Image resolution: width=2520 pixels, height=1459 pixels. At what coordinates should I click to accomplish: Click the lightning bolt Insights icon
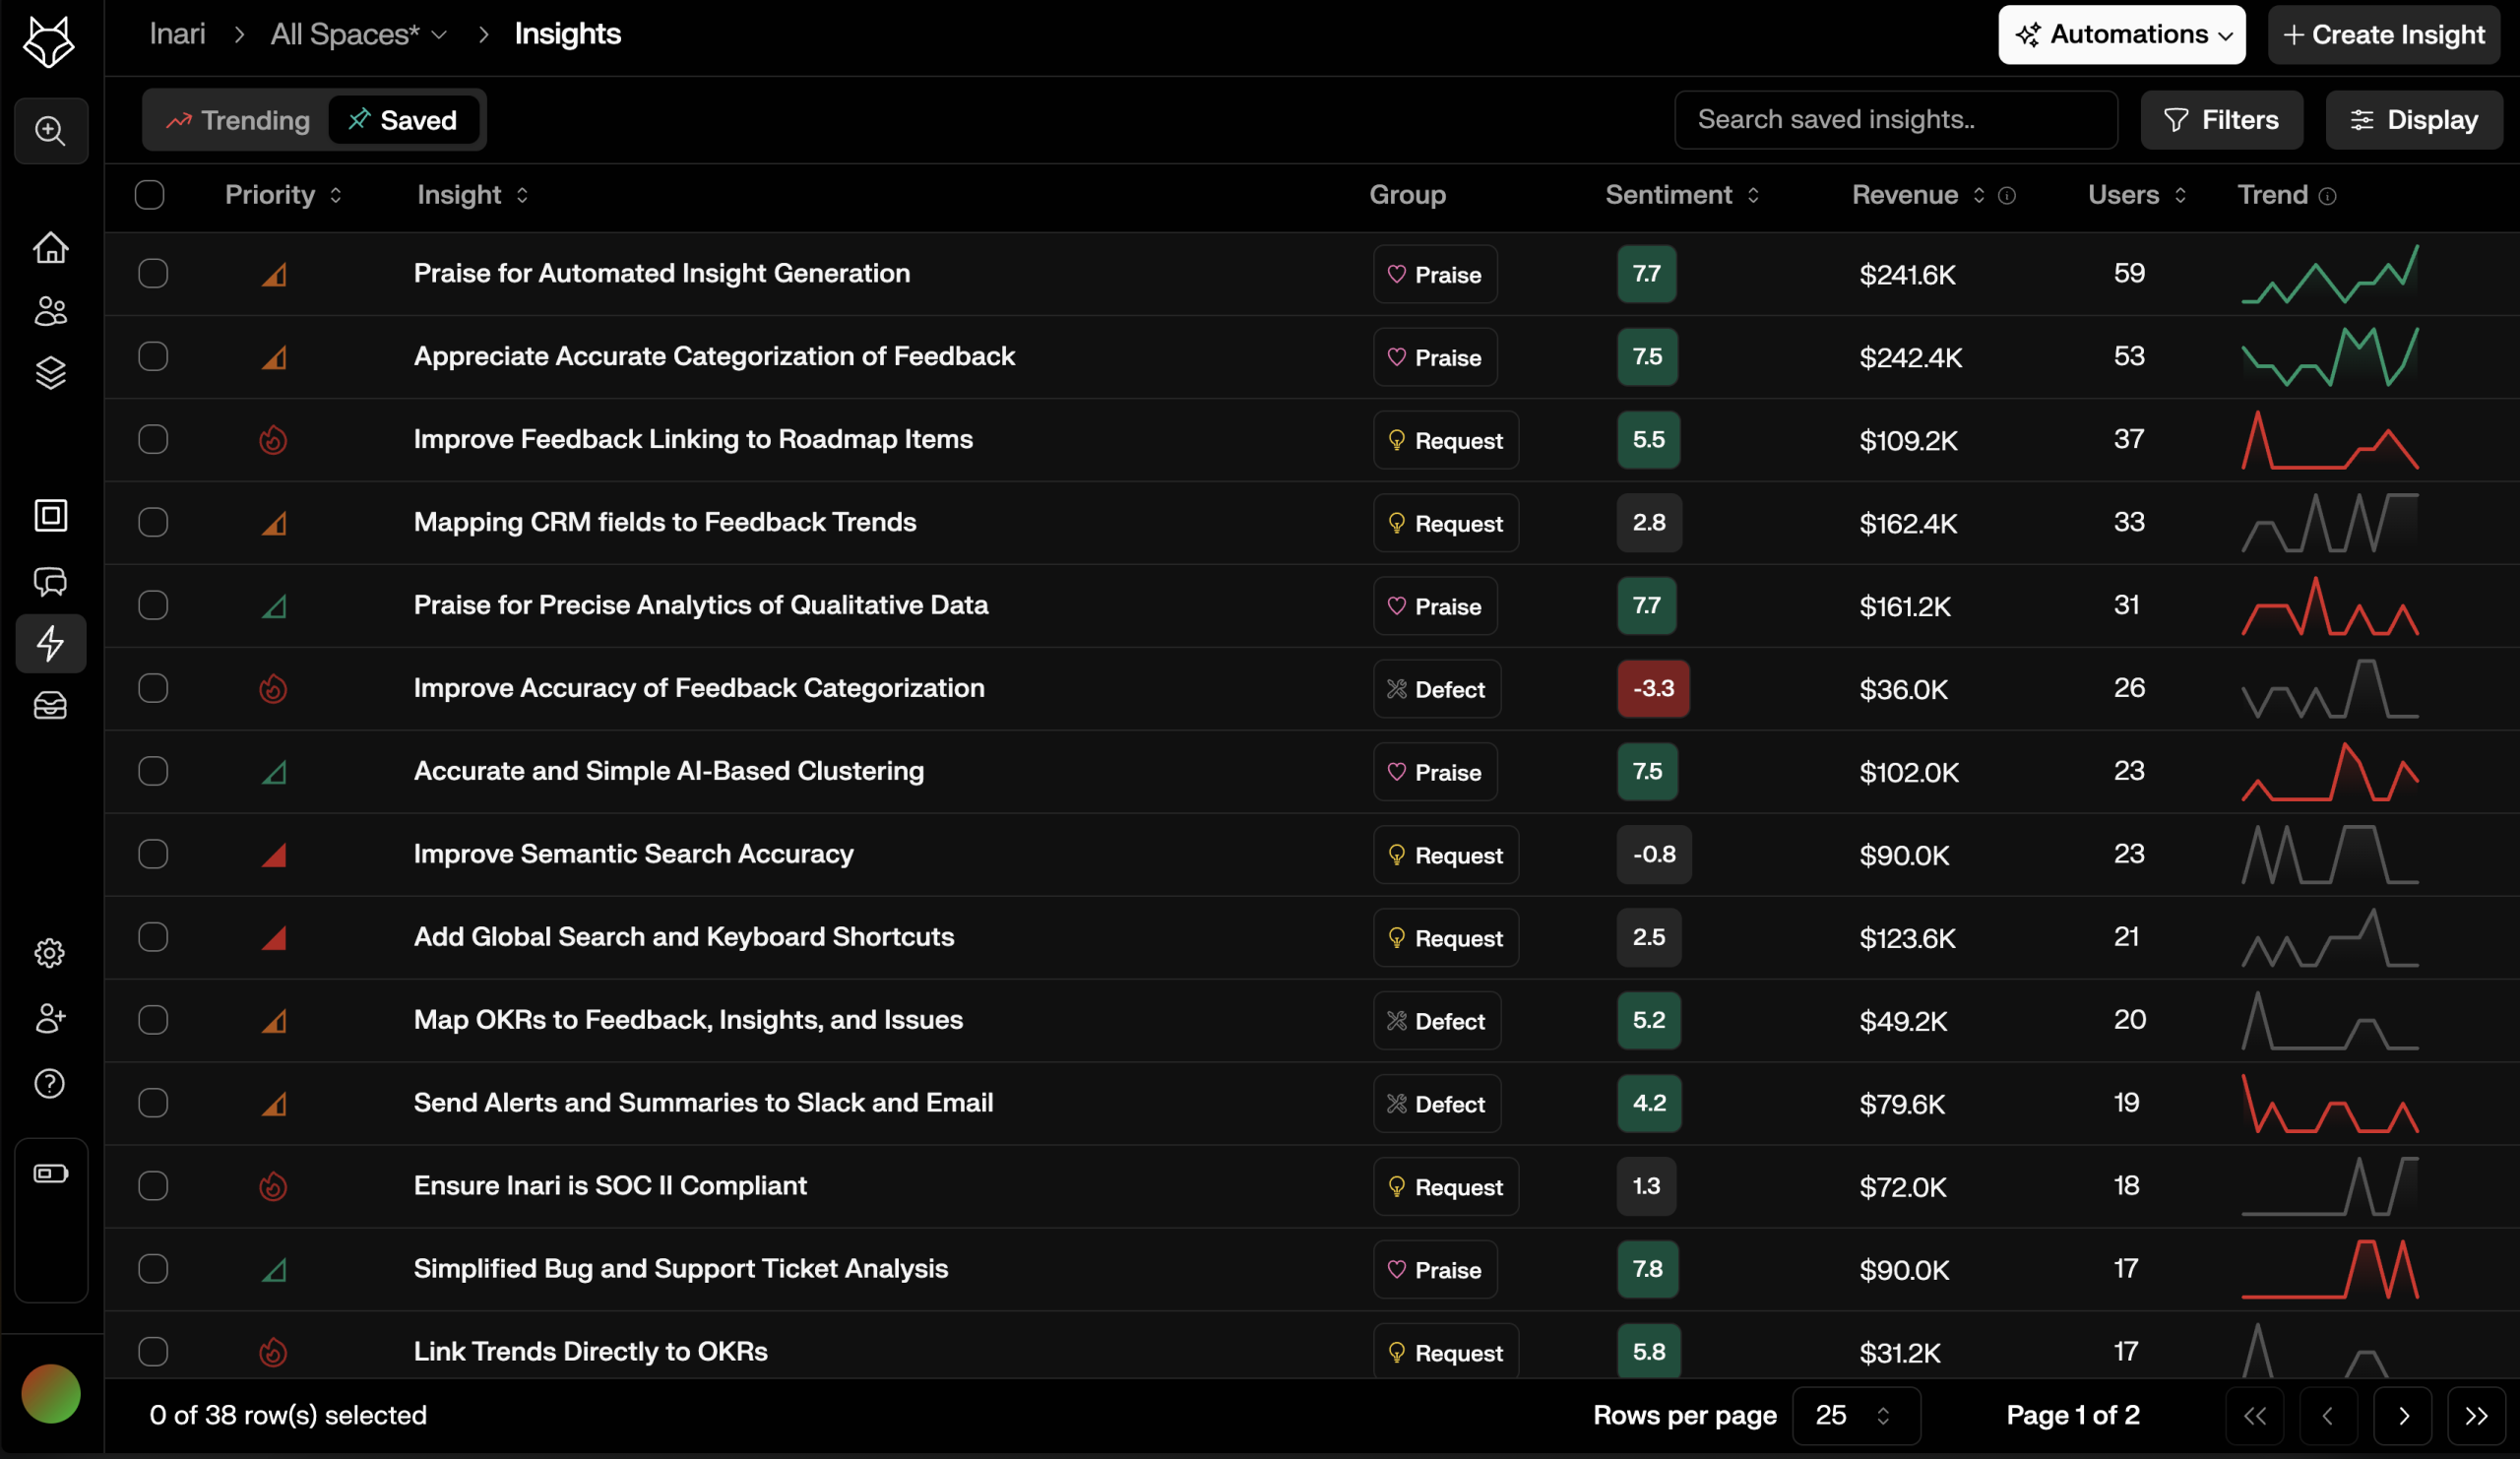pos(50,643)
